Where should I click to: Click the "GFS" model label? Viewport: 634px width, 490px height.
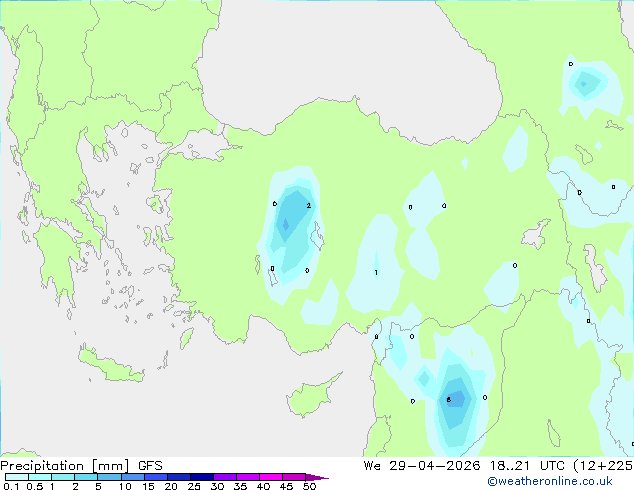150,466
